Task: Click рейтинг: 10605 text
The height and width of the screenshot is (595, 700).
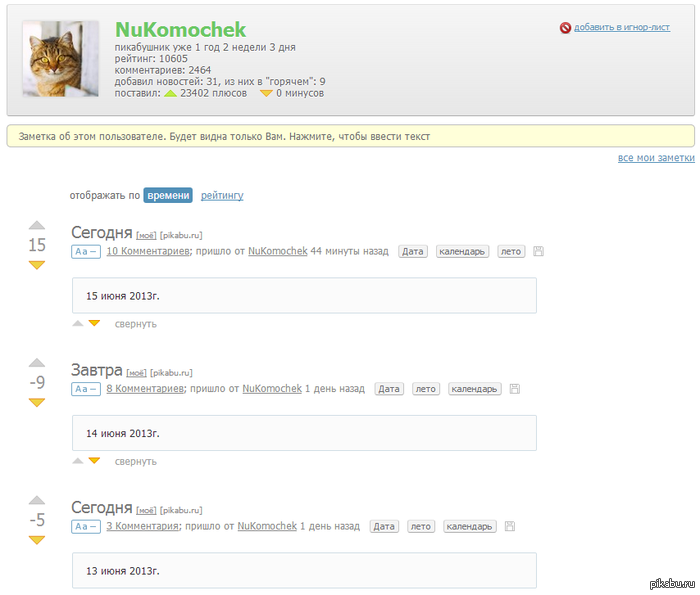Action: [x=151, y=59]
